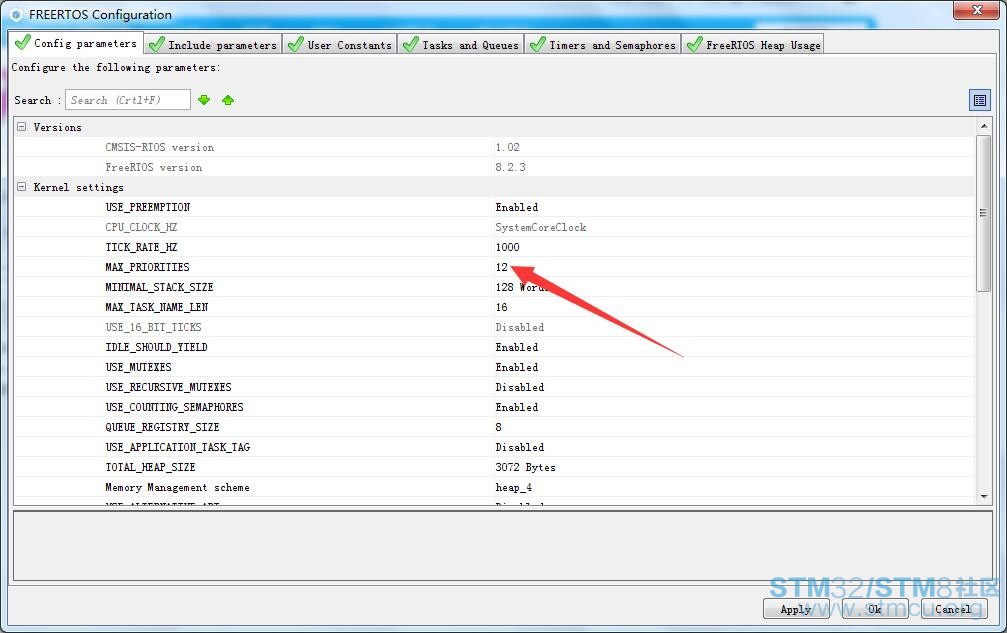Click the scrollbar up arrow
The width and height of the screenshot is (1007, 633).
[983, 126]
